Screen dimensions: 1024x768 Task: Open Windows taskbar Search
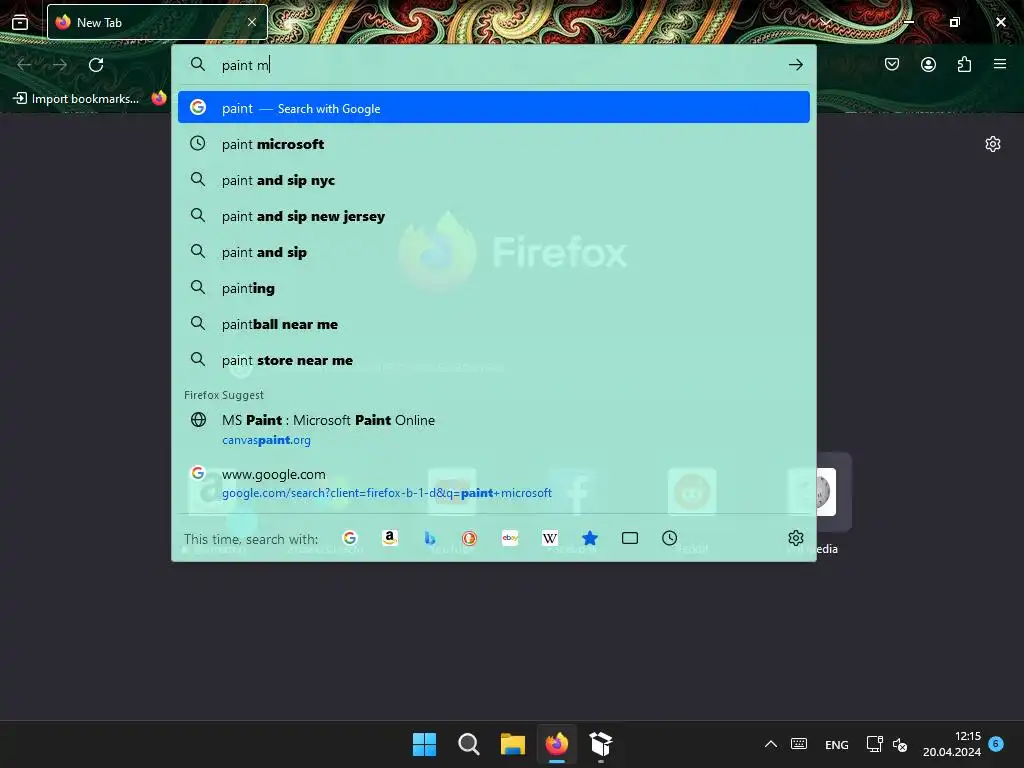tap(468, 744)
